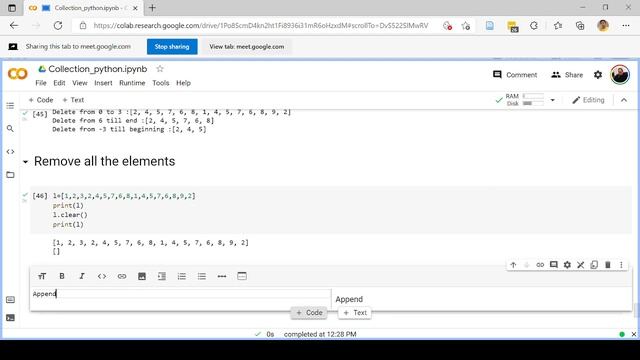
Task: Open the Find and replace search icon
Action: pos(10,129)
